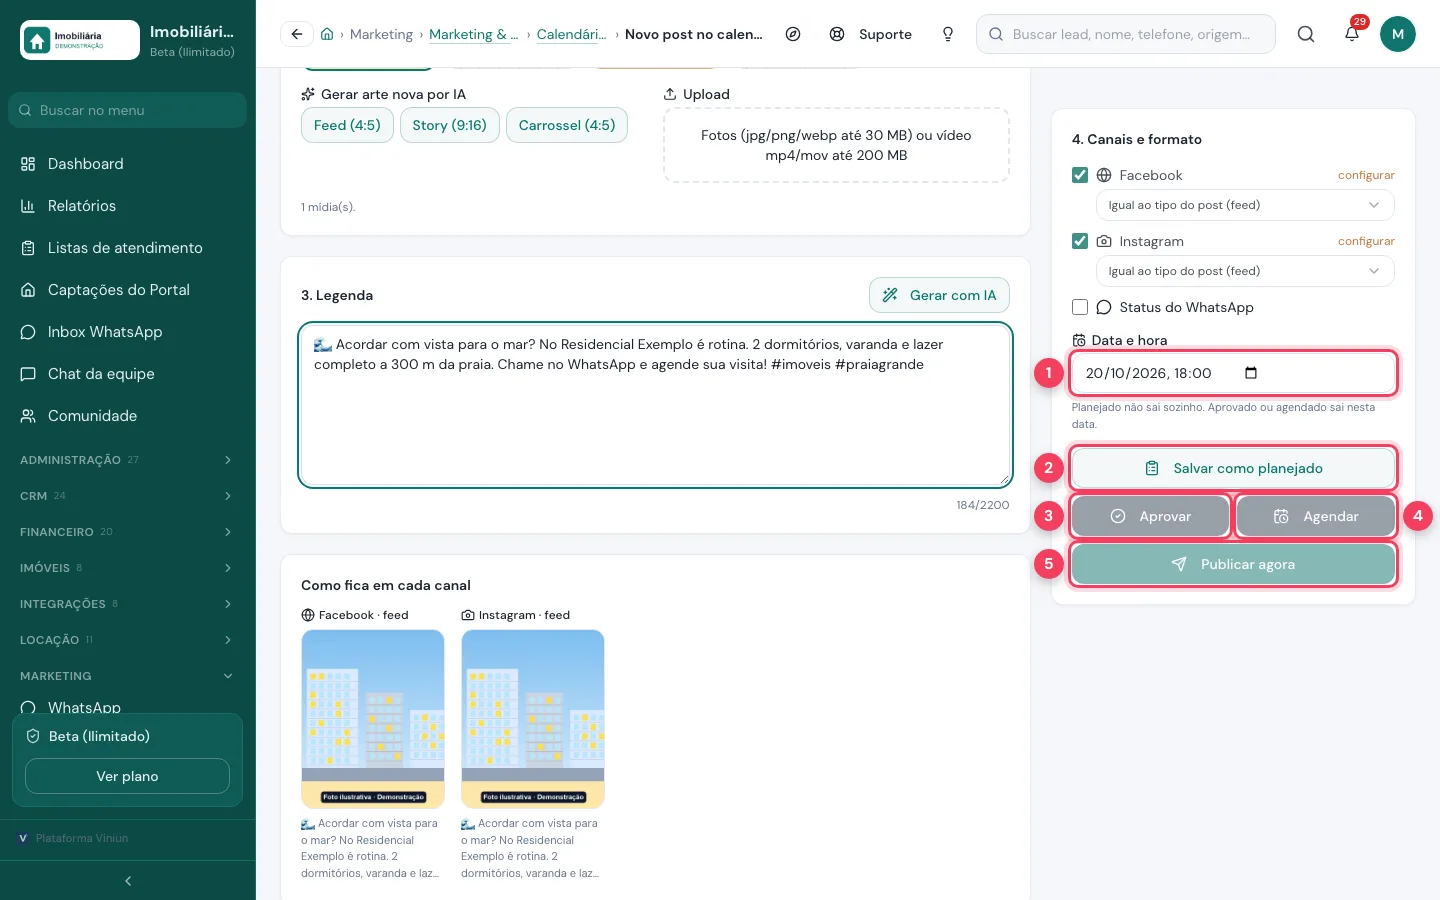Select Carrossel (4:5) art format
Screen dimensions: 1440x900
[x=567, y=125]
